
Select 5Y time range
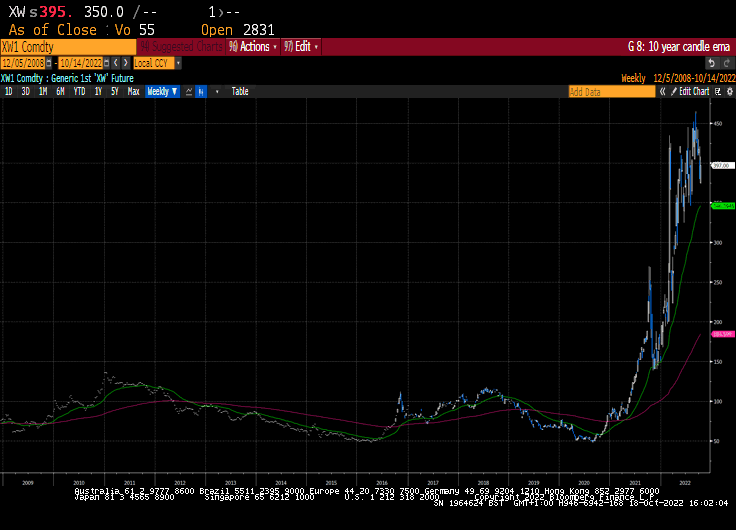115,92
